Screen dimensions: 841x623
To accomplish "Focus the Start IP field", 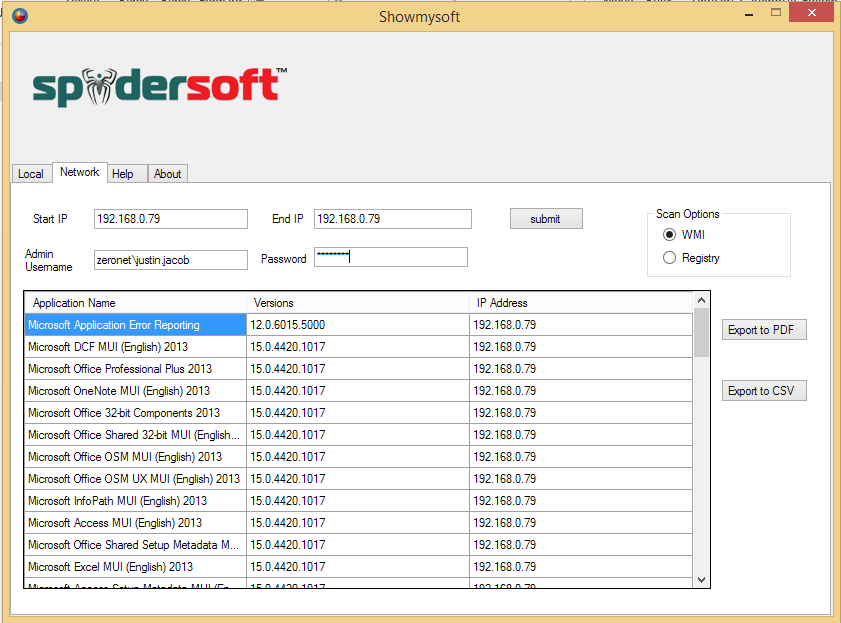I will tap(171, 219).
